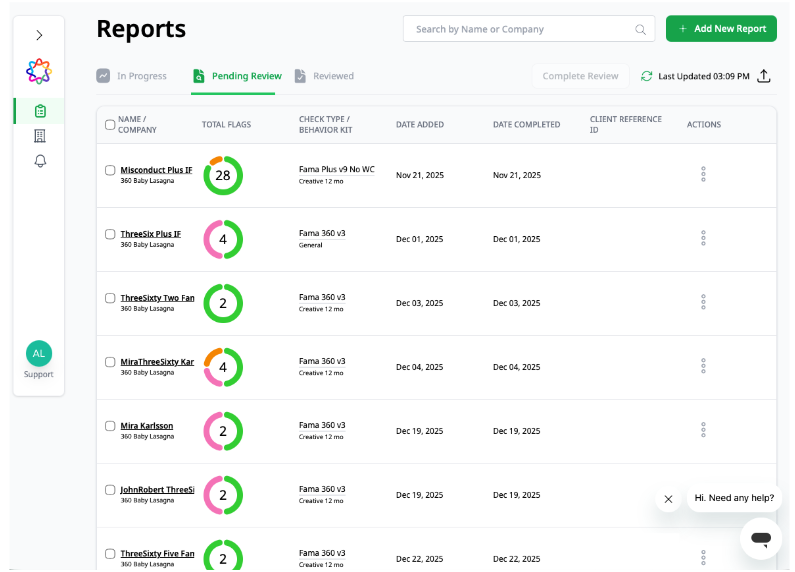Open the ThreeSixty Two Fan report link

157,298
